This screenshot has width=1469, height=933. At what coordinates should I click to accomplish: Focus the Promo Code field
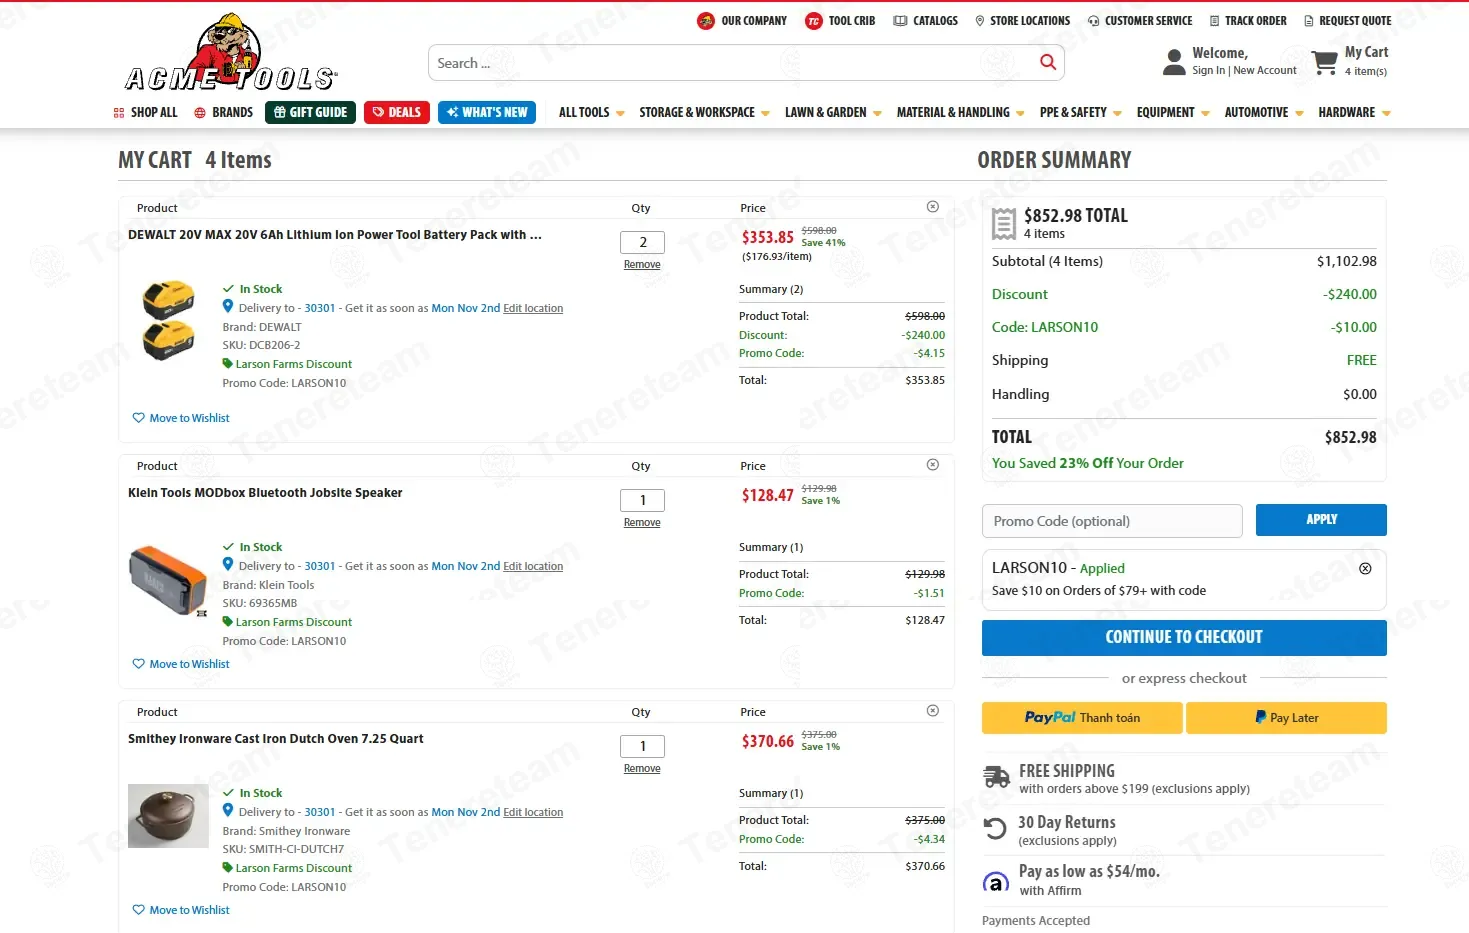(1112, 521)
